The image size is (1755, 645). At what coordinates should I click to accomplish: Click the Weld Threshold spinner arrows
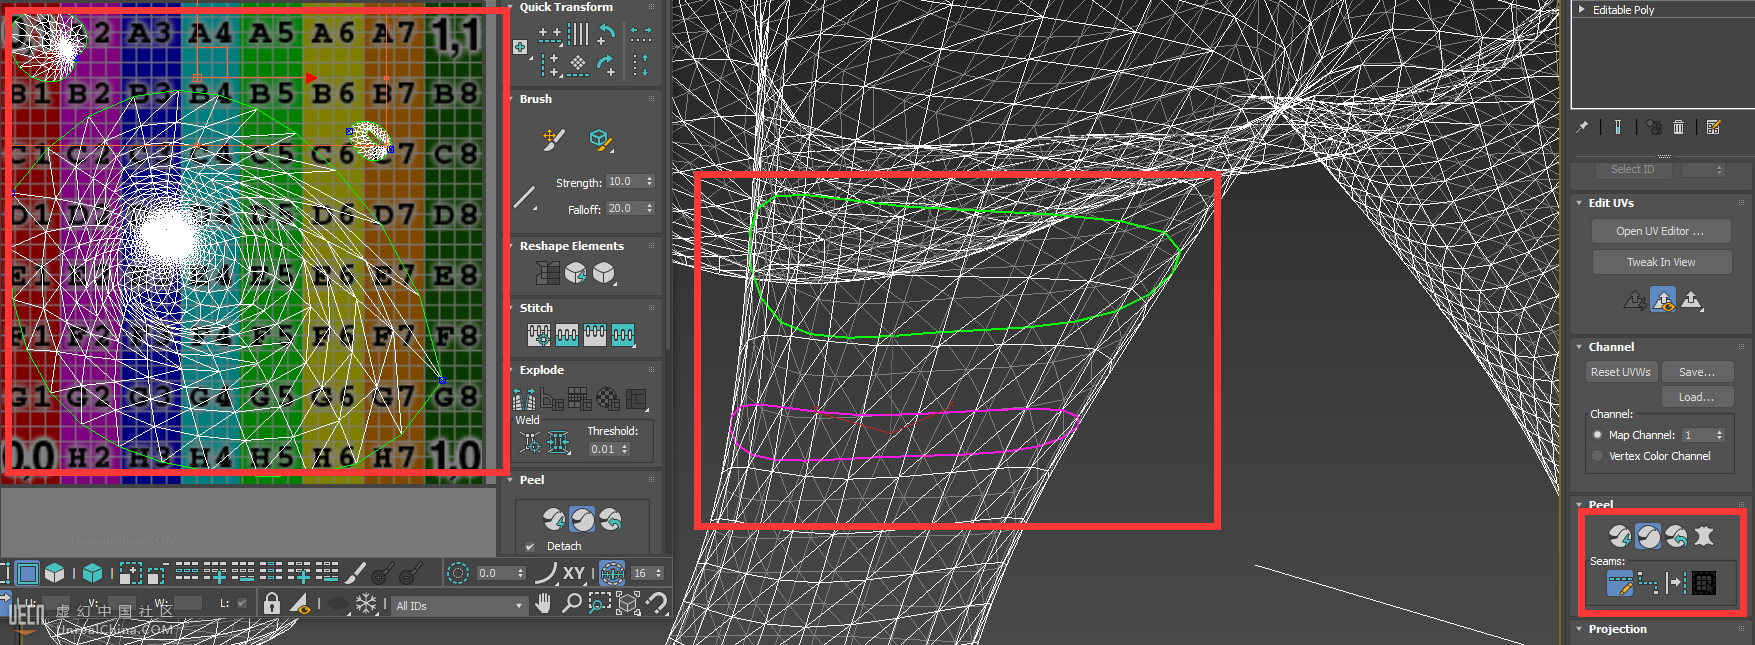pyautogui.click(x=625, y=449)
